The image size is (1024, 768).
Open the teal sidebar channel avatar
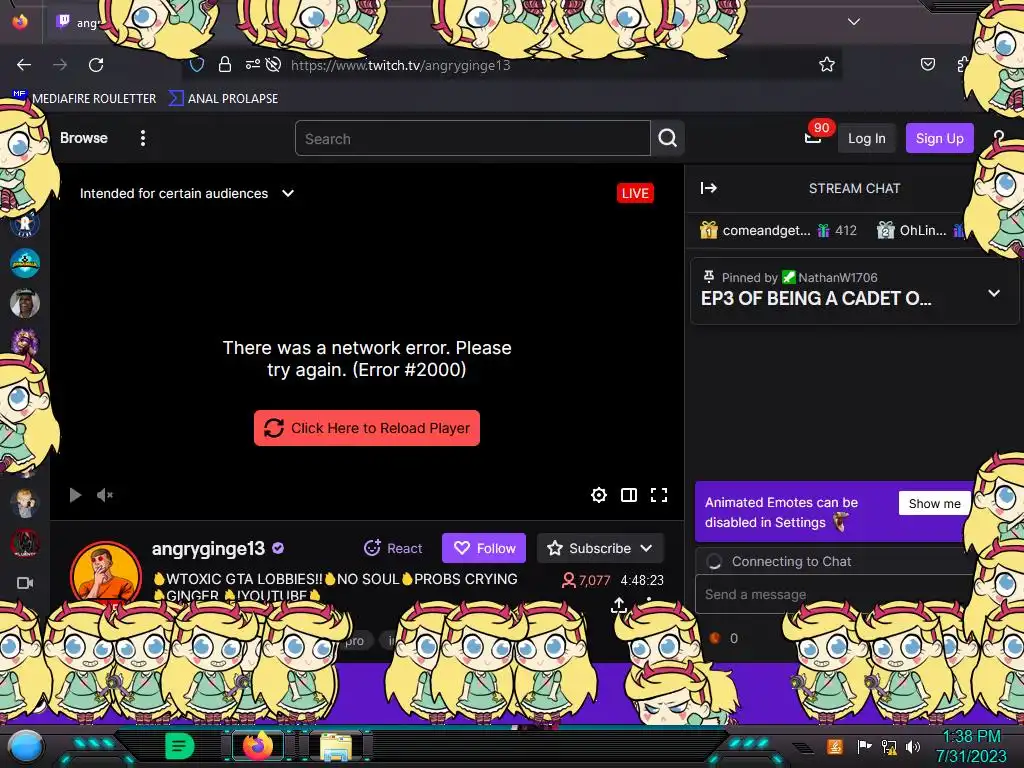click(25, 263)
